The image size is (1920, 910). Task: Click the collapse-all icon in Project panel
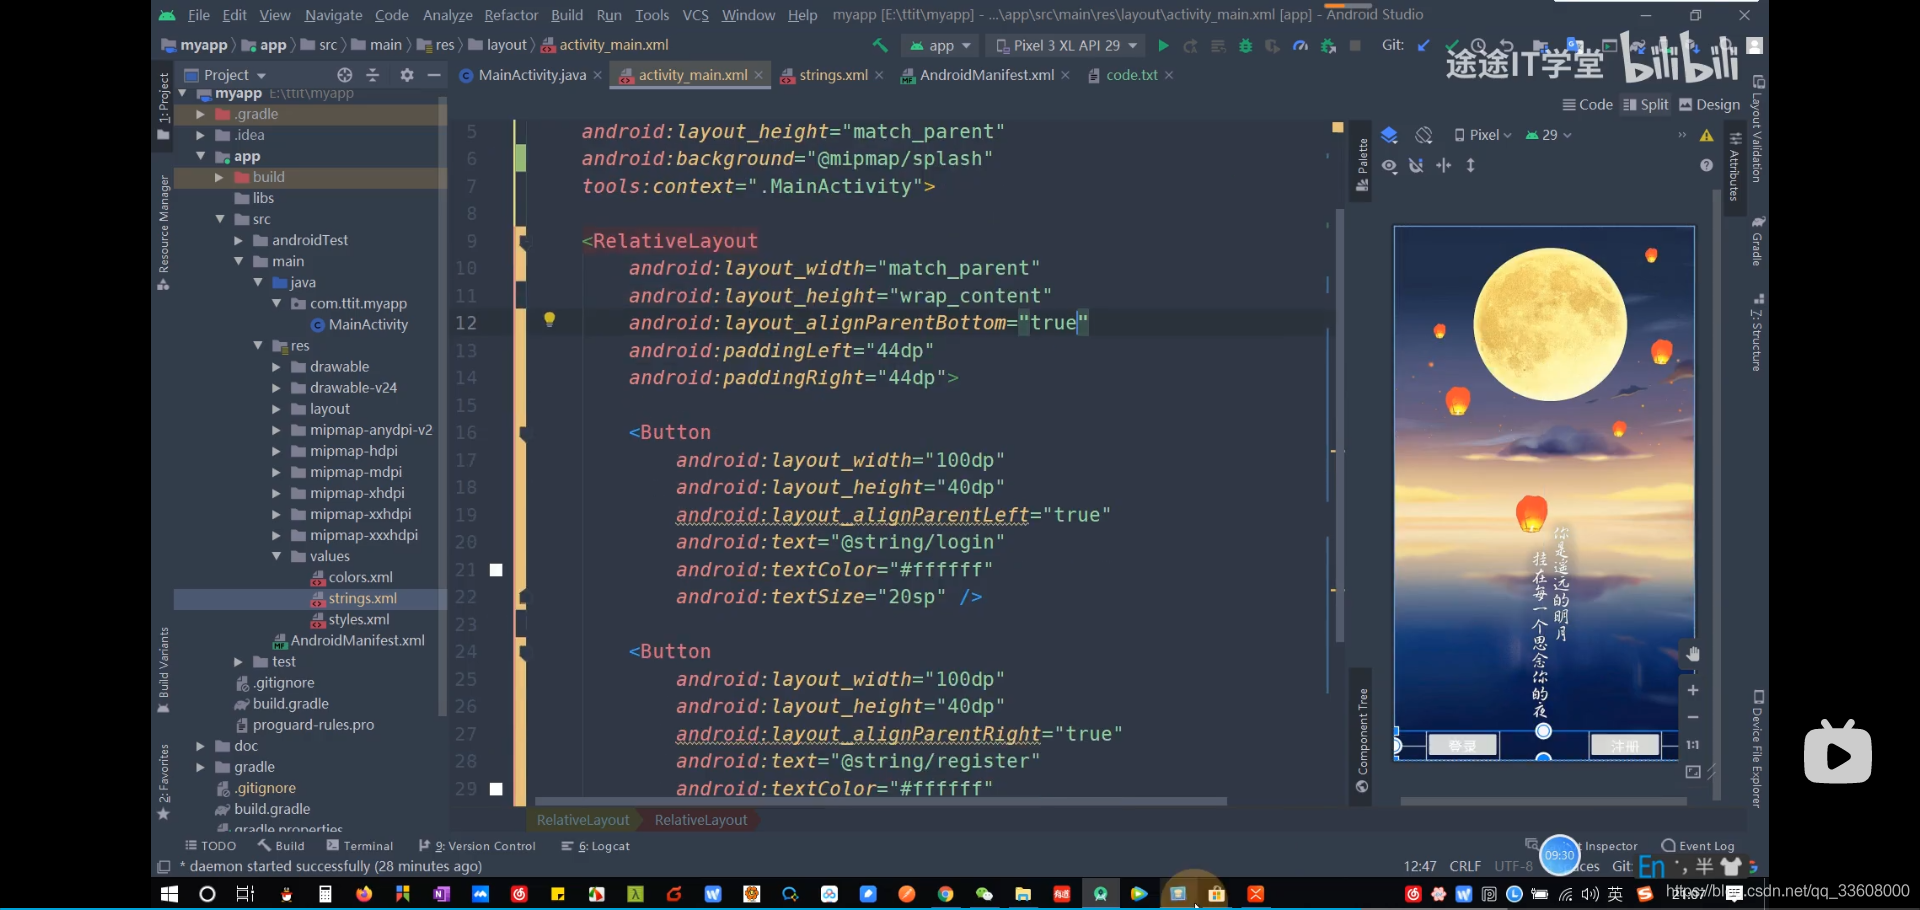point(373,75)
